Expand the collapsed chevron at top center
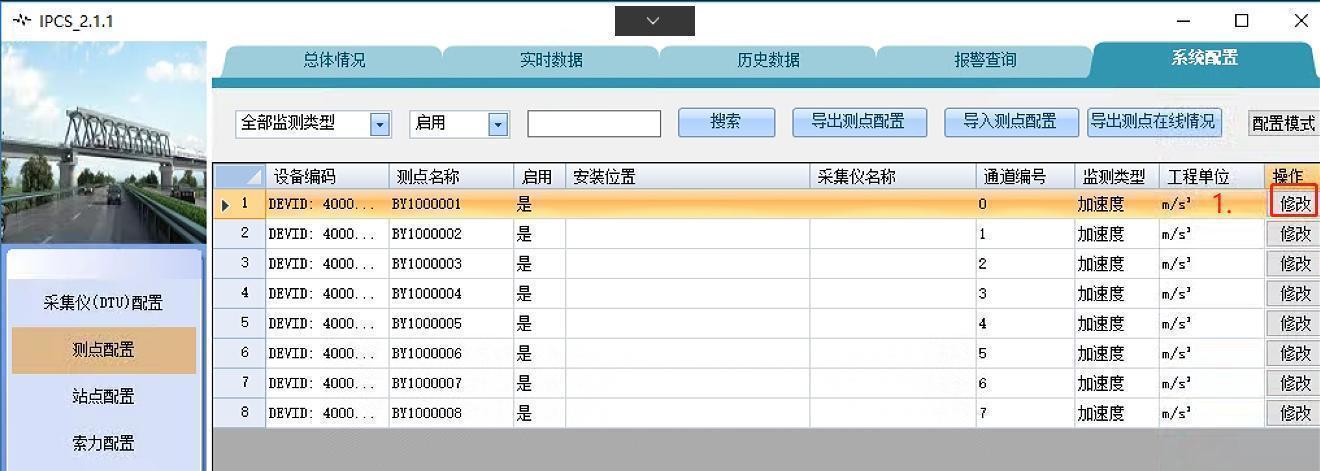 (654, 21)
